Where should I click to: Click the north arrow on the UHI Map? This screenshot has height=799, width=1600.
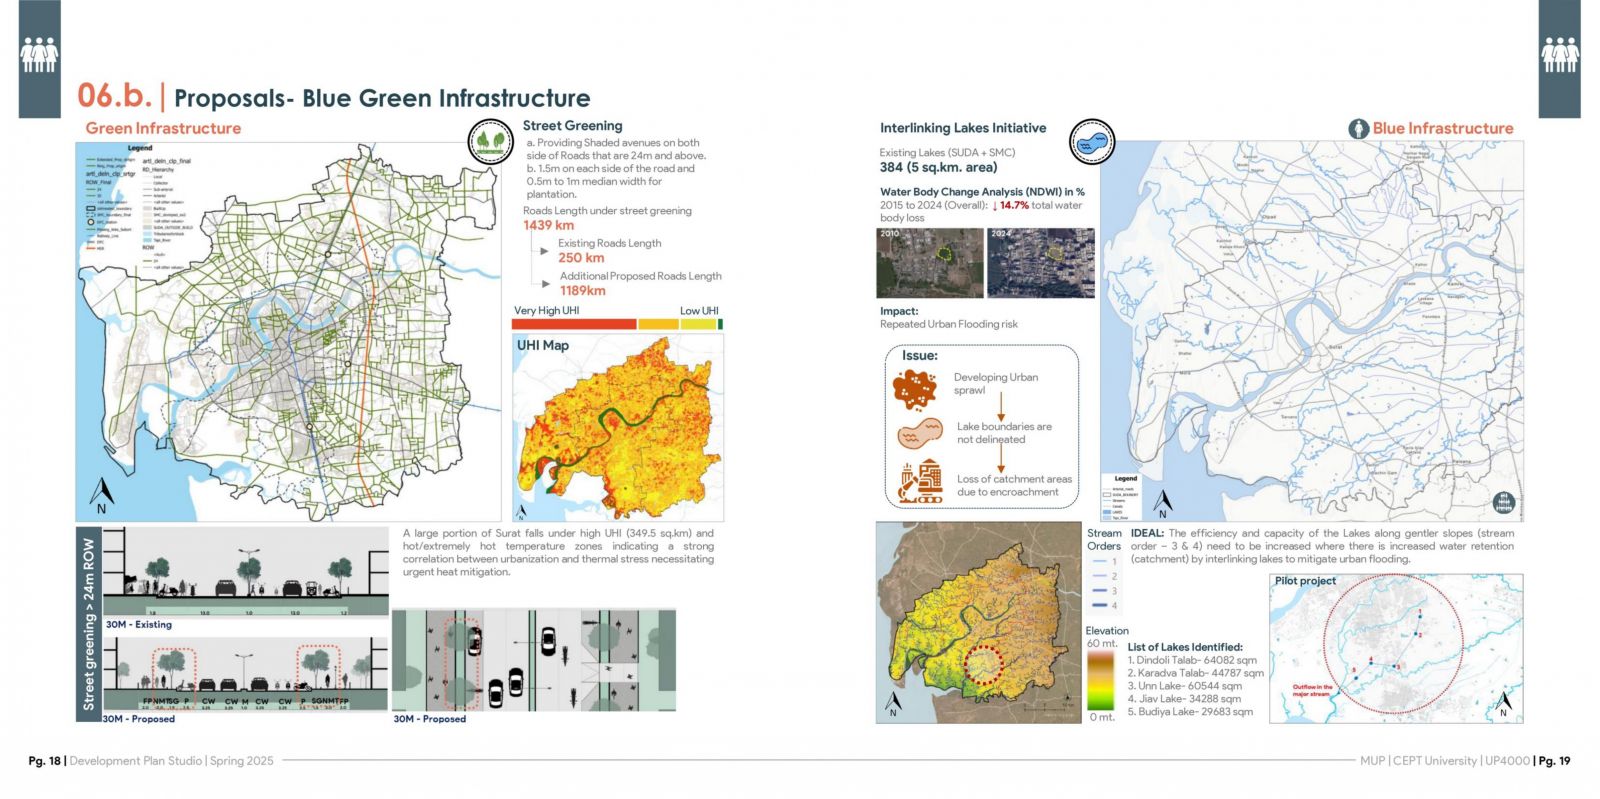(x=520, y=512)
